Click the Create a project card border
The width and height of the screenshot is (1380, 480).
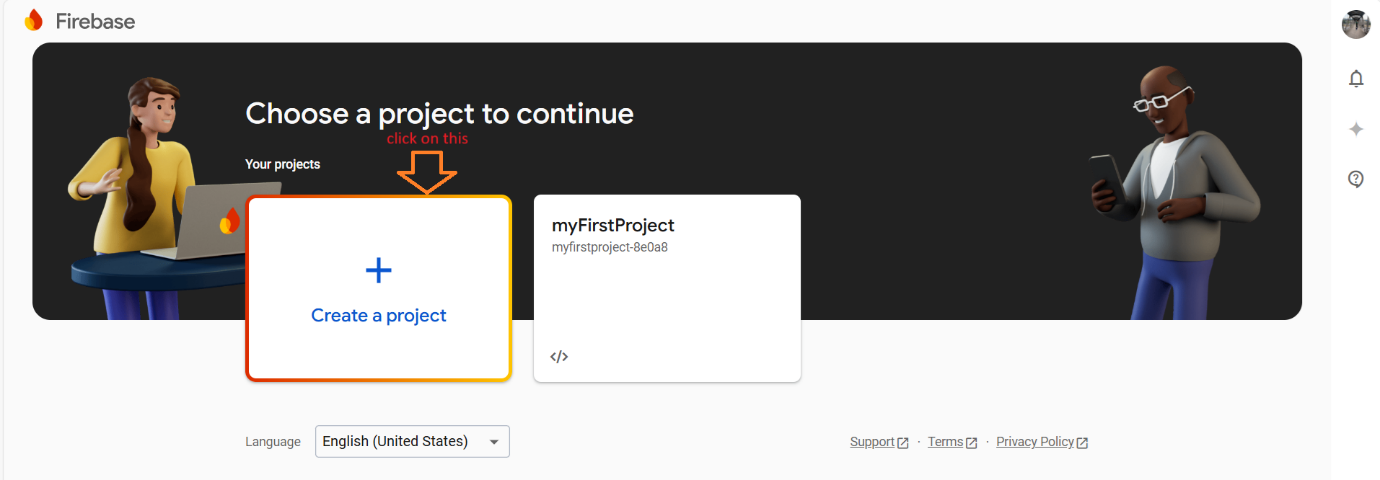379,288
